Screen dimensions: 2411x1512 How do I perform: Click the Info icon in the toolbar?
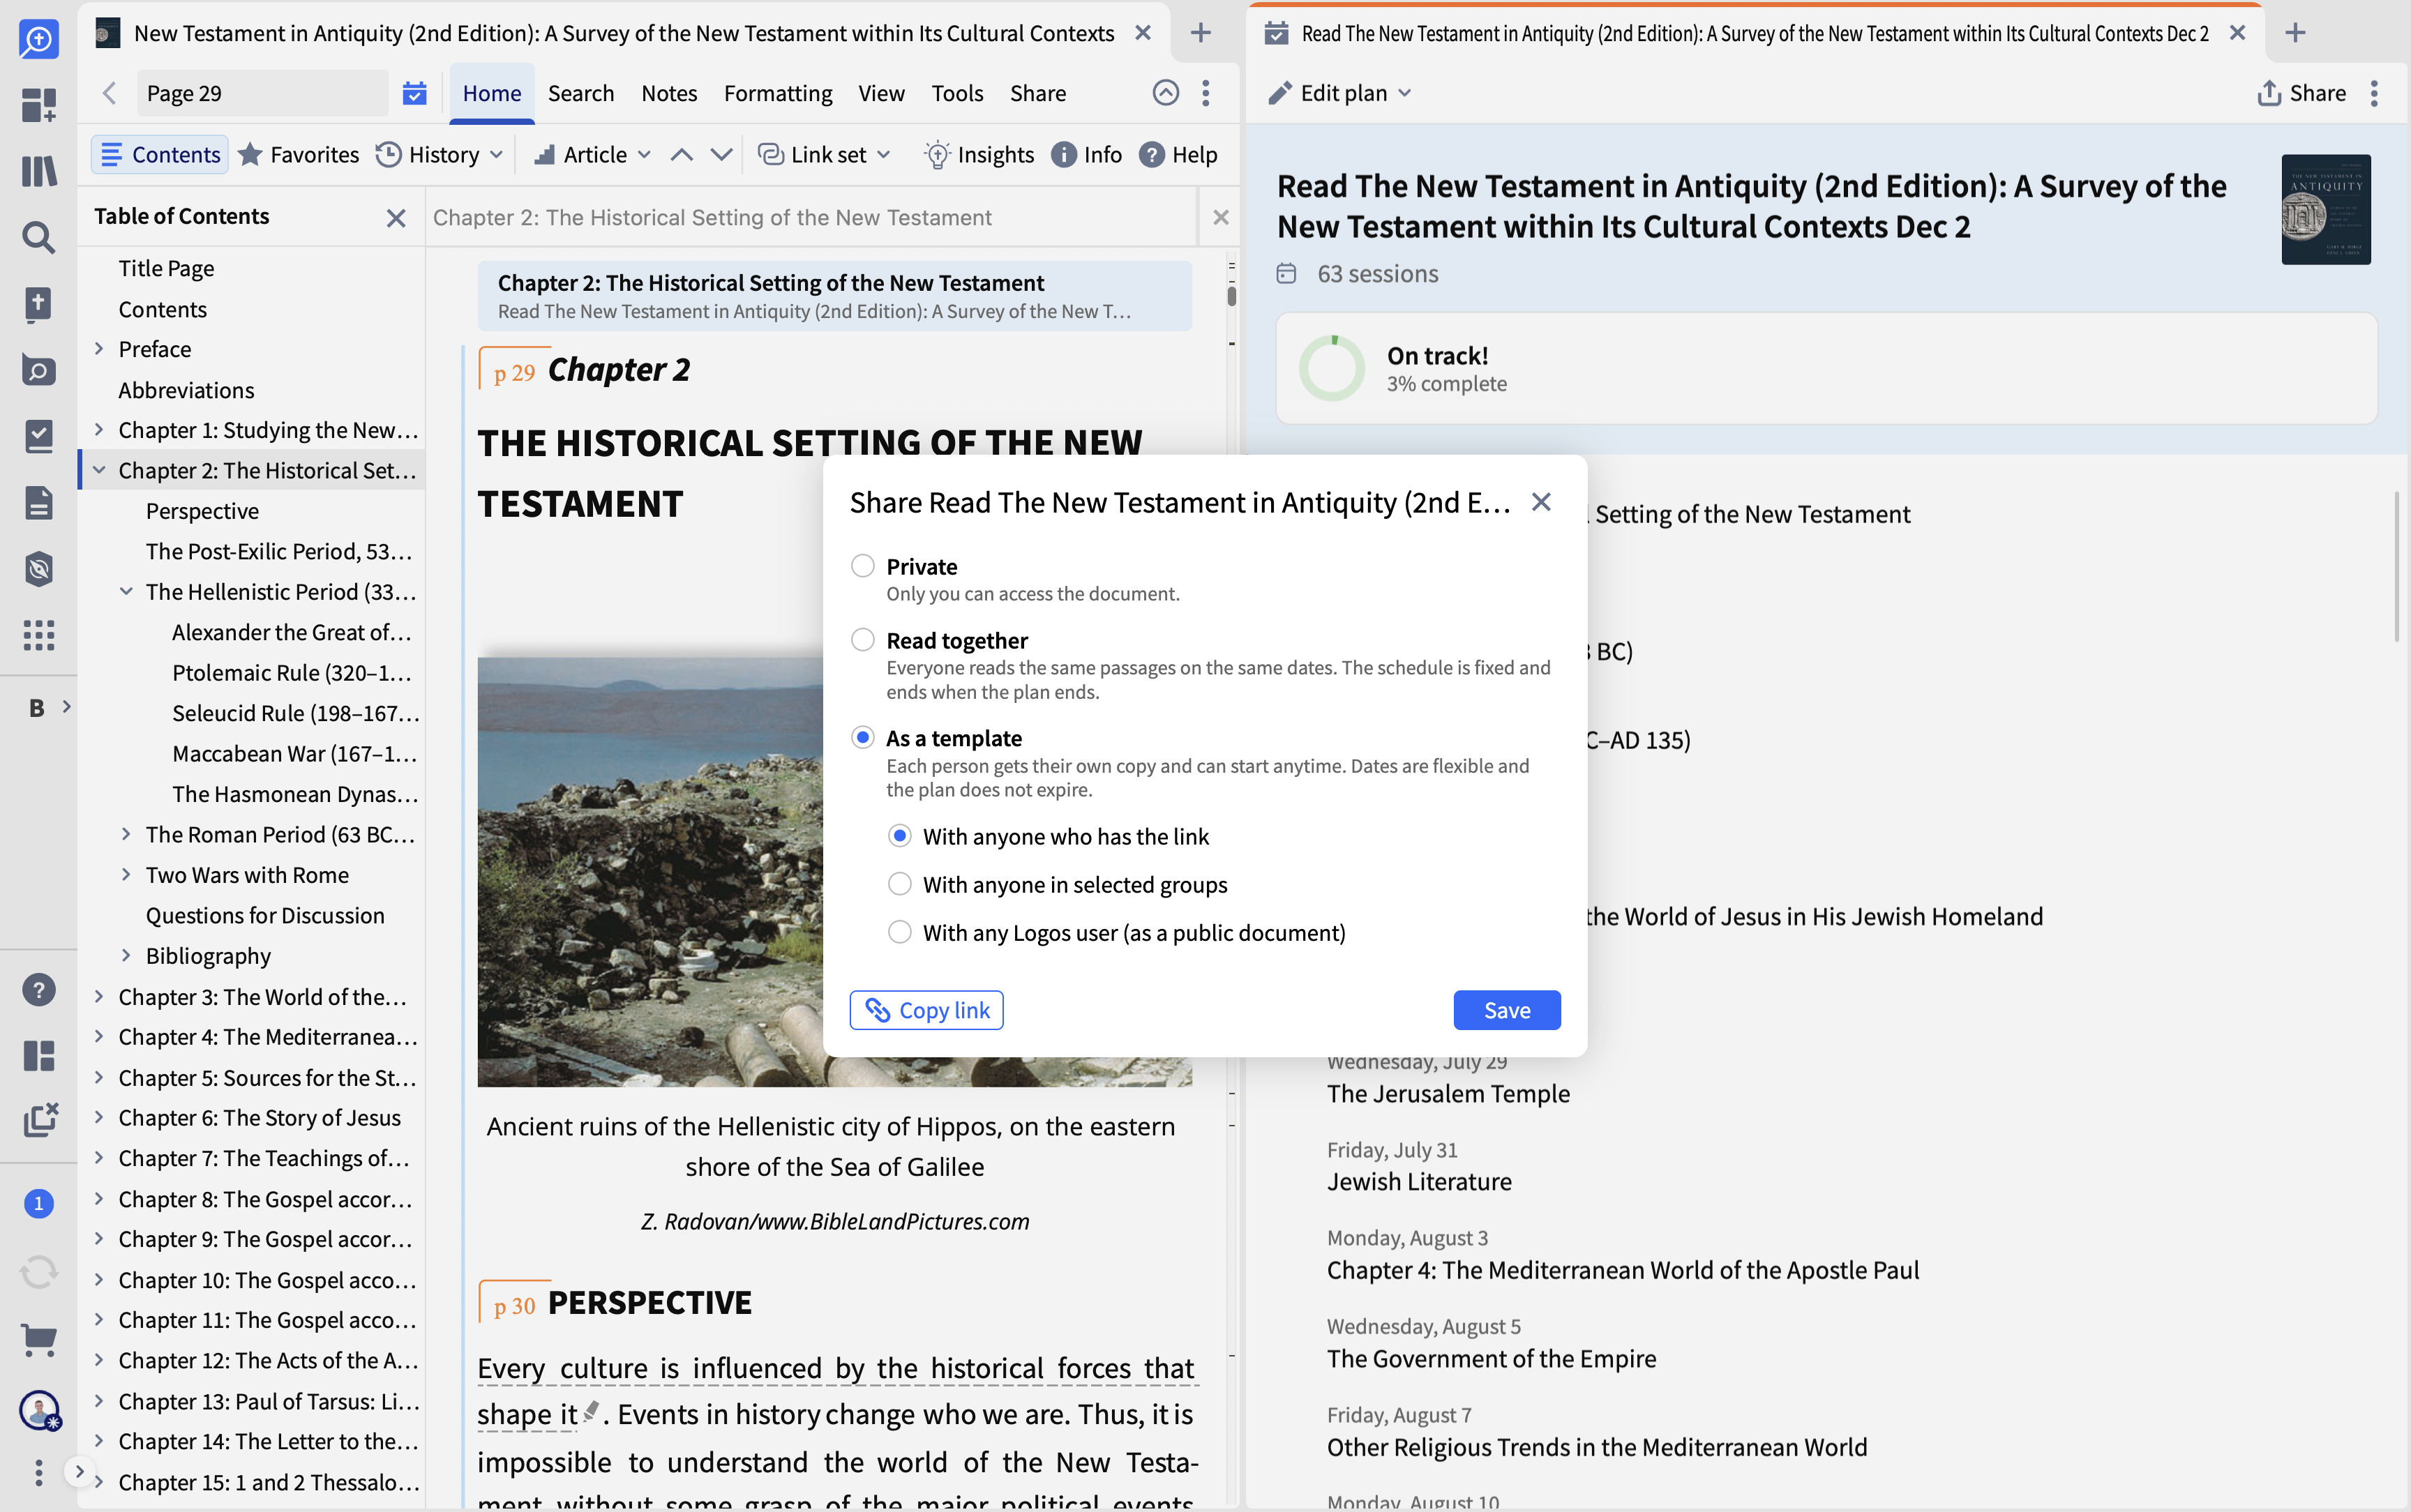1086,155
